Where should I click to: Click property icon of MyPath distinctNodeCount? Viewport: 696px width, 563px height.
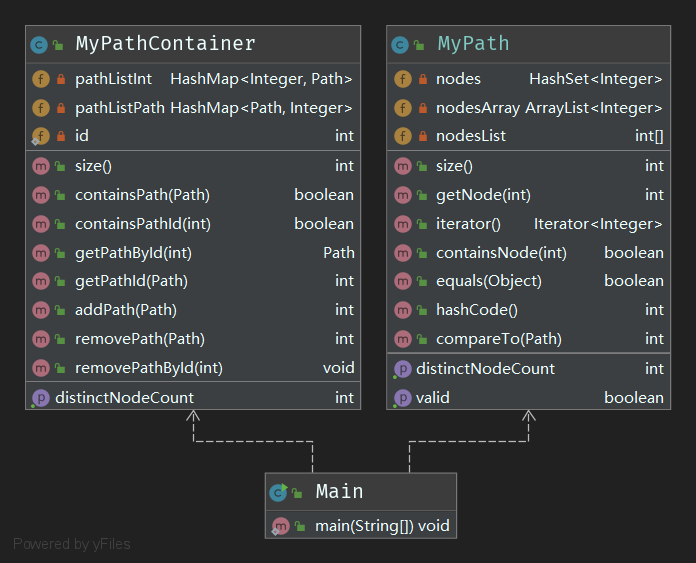(403, 369)
